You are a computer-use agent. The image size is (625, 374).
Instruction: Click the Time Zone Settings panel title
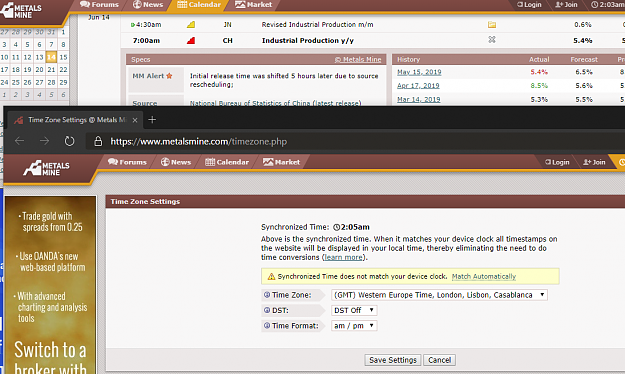coord(145,202)
